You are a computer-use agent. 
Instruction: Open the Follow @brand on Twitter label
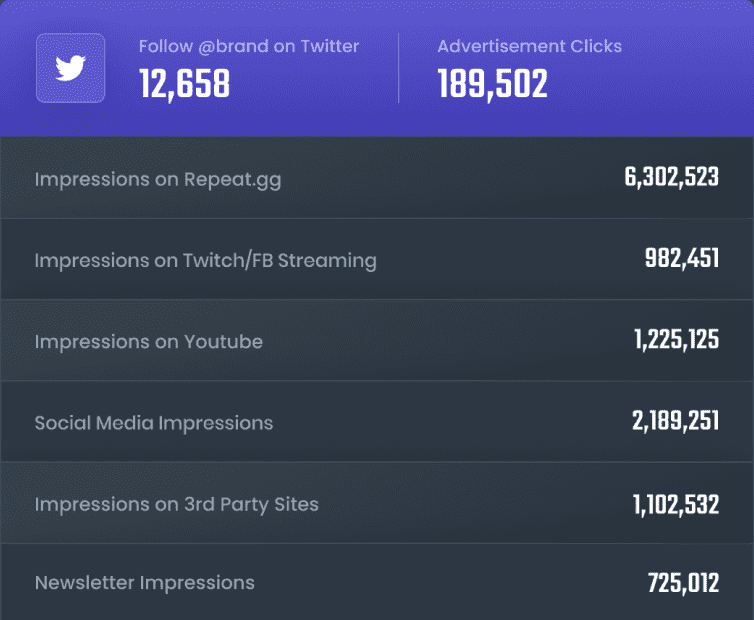coord(248,46)
